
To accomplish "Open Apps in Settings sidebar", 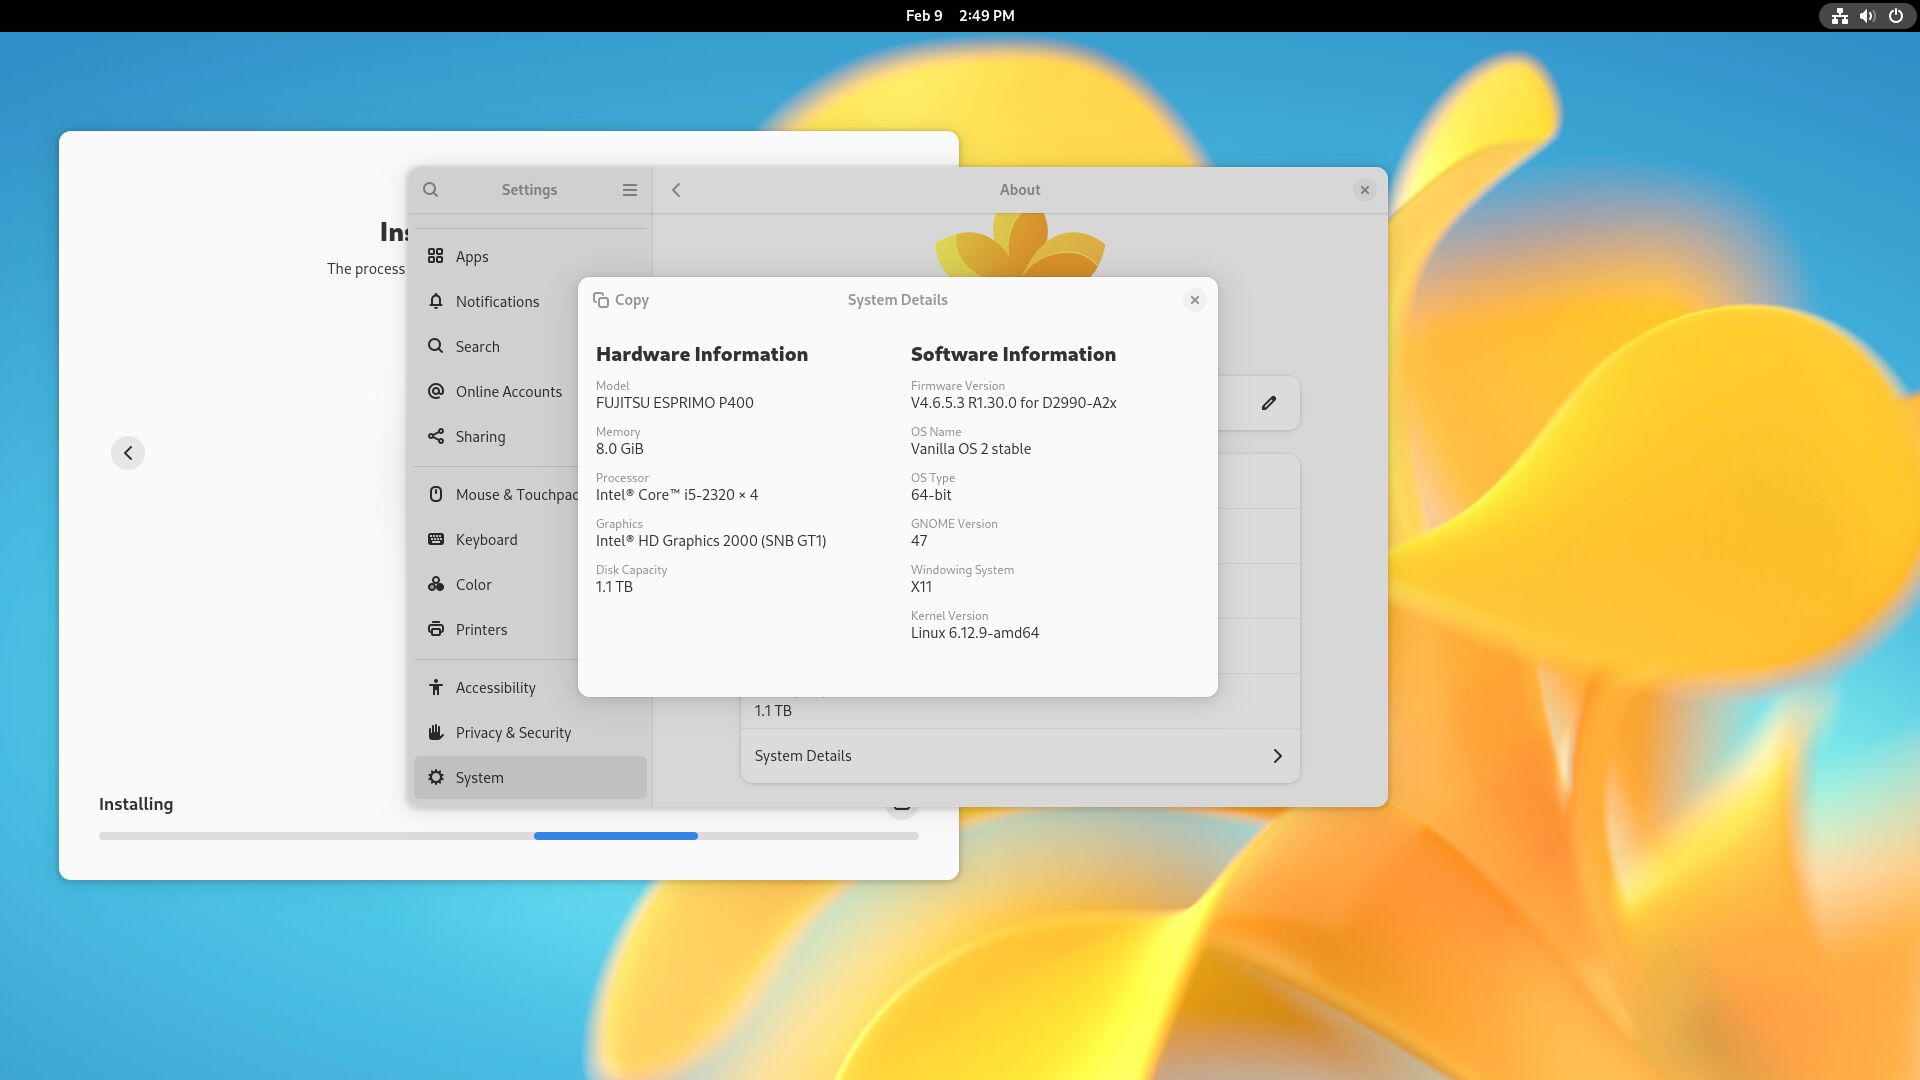I will (530, 256).
